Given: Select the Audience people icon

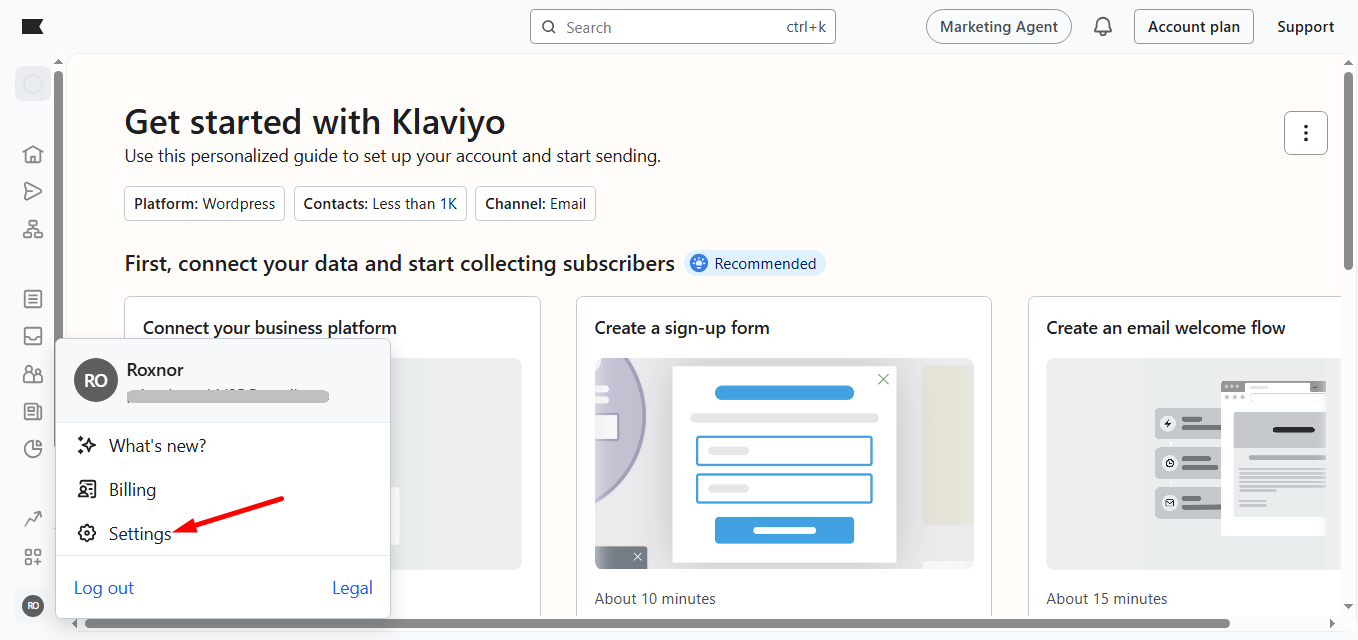Looking at the screenshot, I should tap(33, 373).
